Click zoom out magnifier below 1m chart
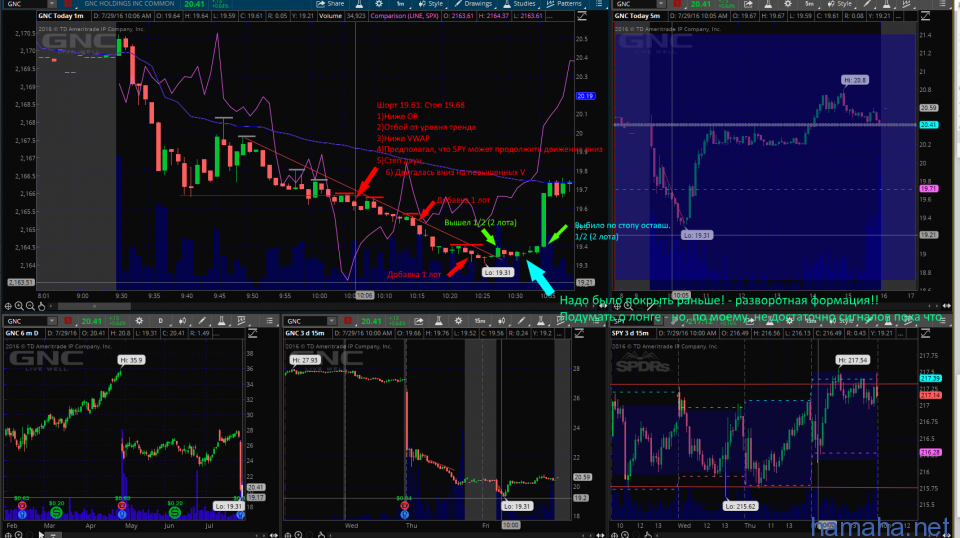 click(30, 306)
